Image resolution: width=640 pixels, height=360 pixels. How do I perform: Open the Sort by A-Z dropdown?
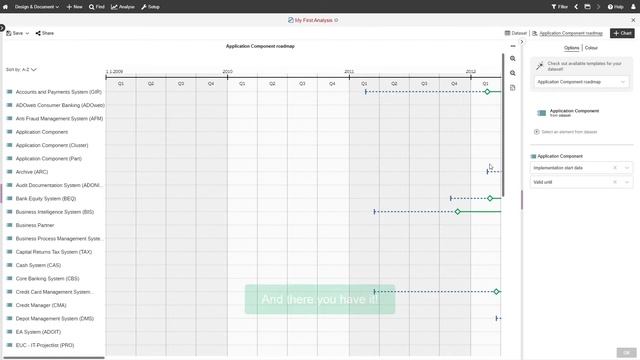tap(21, 70)
